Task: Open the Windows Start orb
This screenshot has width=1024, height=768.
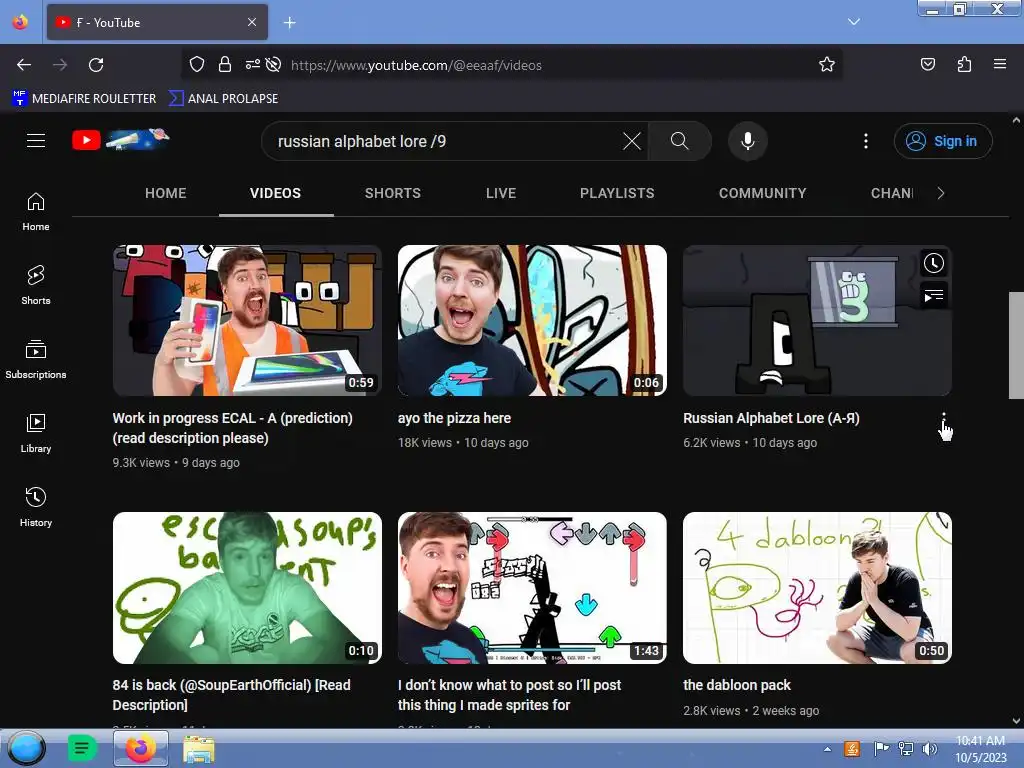Action: (x=27, y=748)
